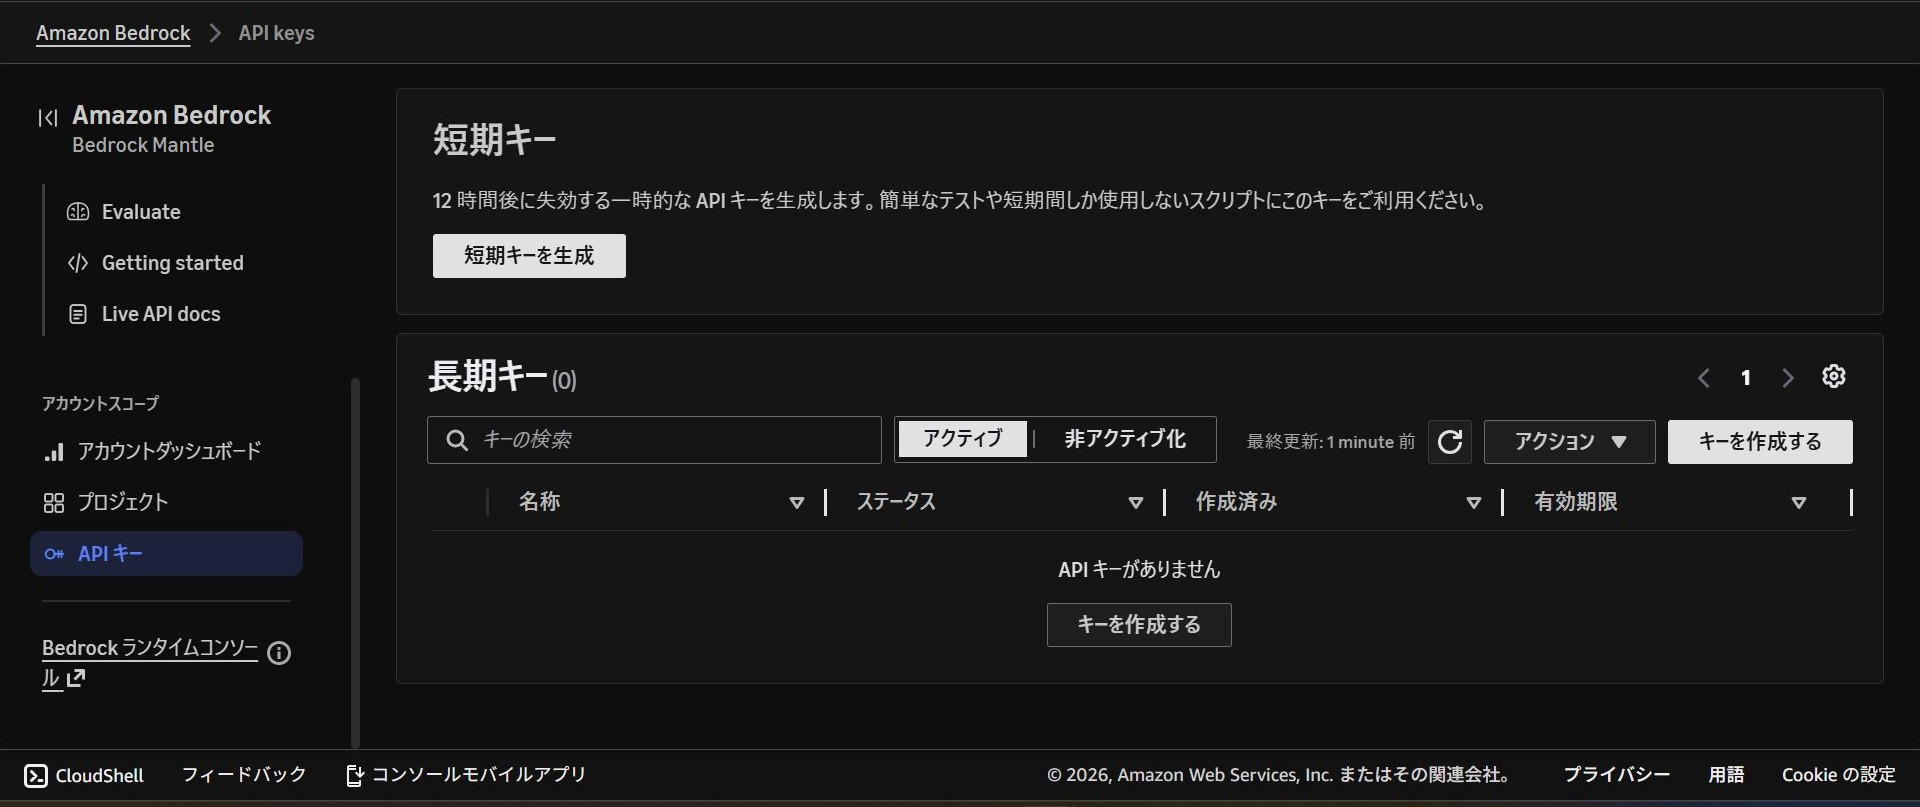Click the API keys breadcrumb text
This screenshot has width=1920, height=807.
coord(276,33)
